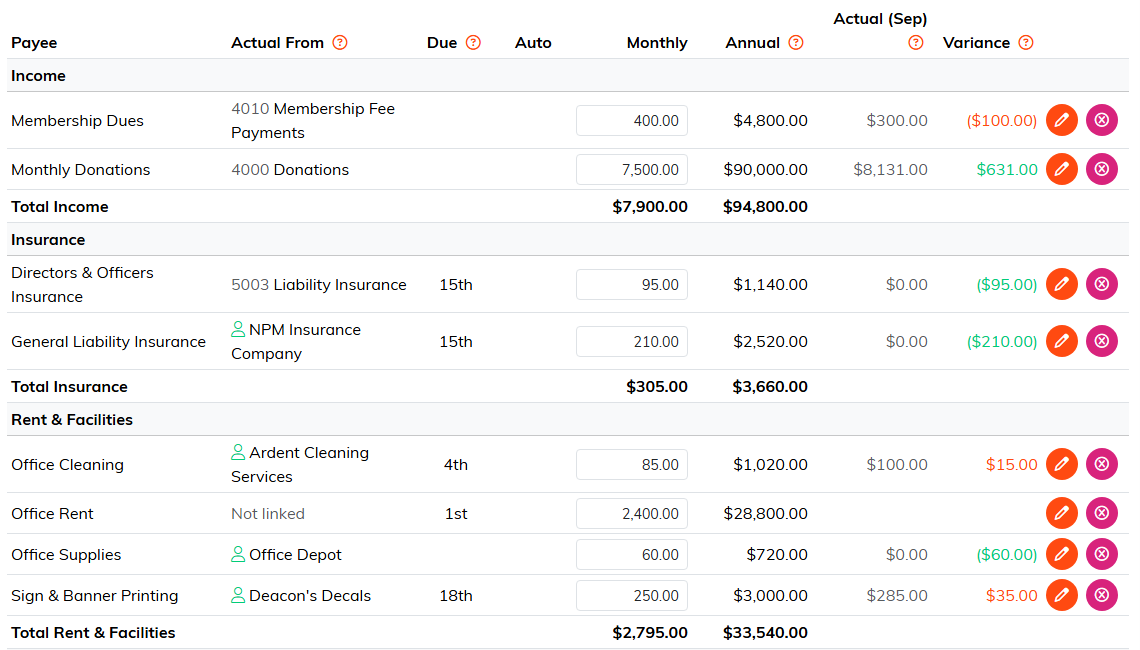Viewport: 1140px width, 650px height.
Task: Click the 1st due date cell
Action: point(456,513)
